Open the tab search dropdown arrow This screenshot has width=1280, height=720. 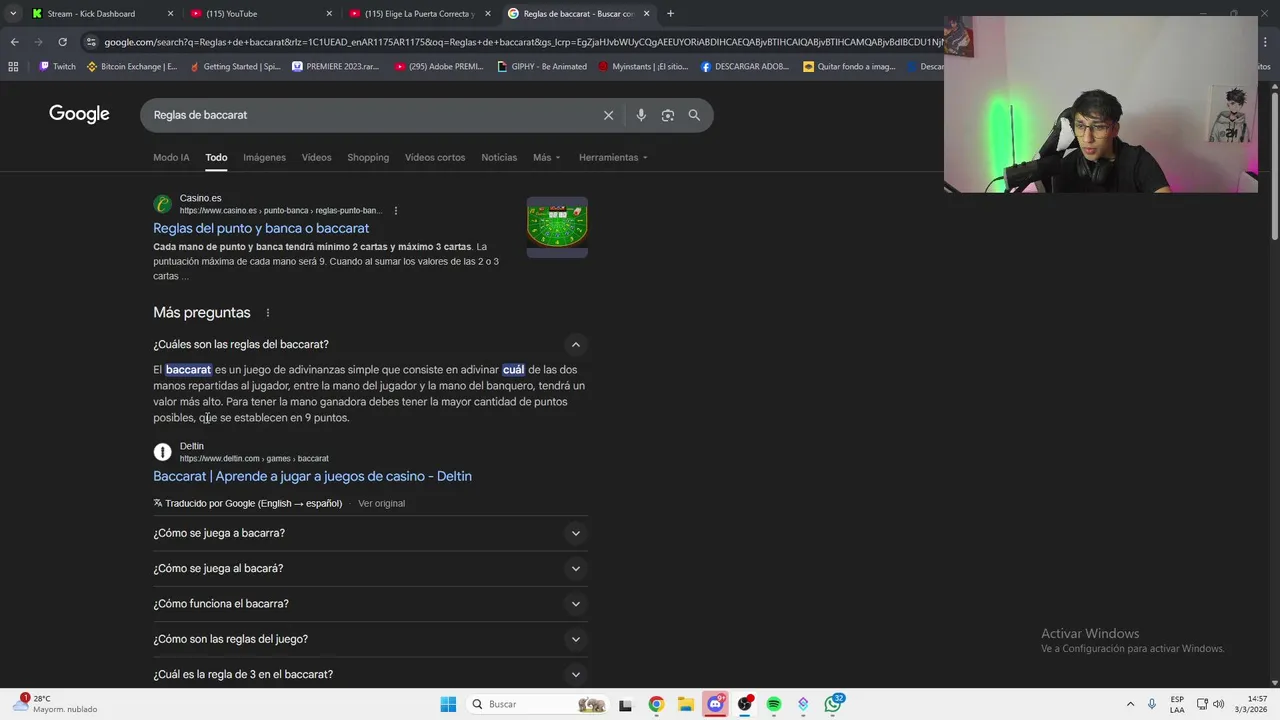tap(13, 14)
